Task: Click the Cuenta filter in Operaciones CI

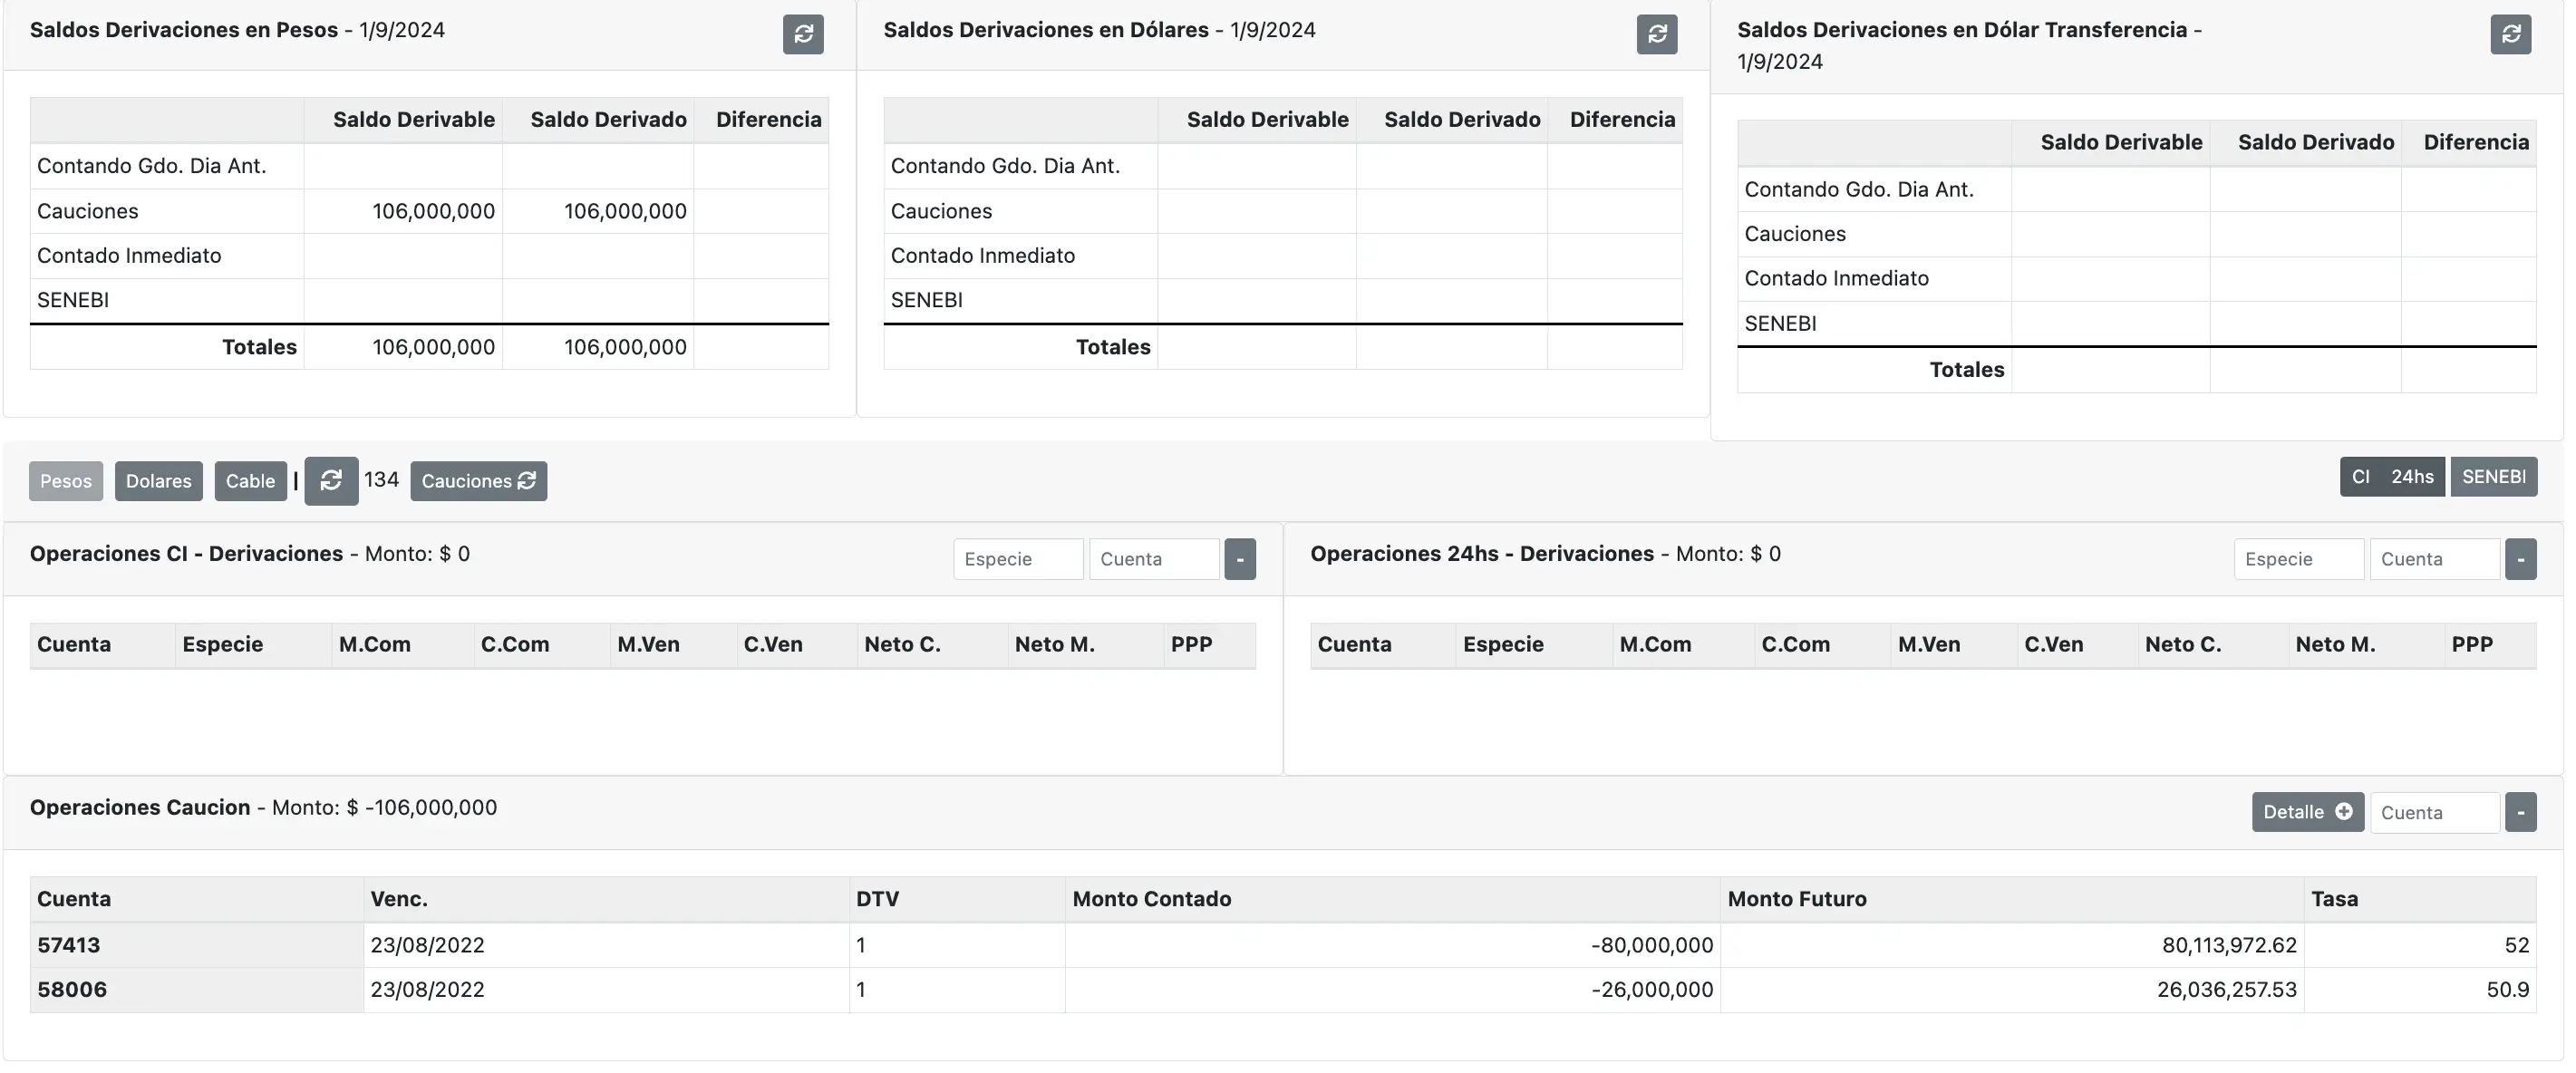Action: pos(1153,559)
